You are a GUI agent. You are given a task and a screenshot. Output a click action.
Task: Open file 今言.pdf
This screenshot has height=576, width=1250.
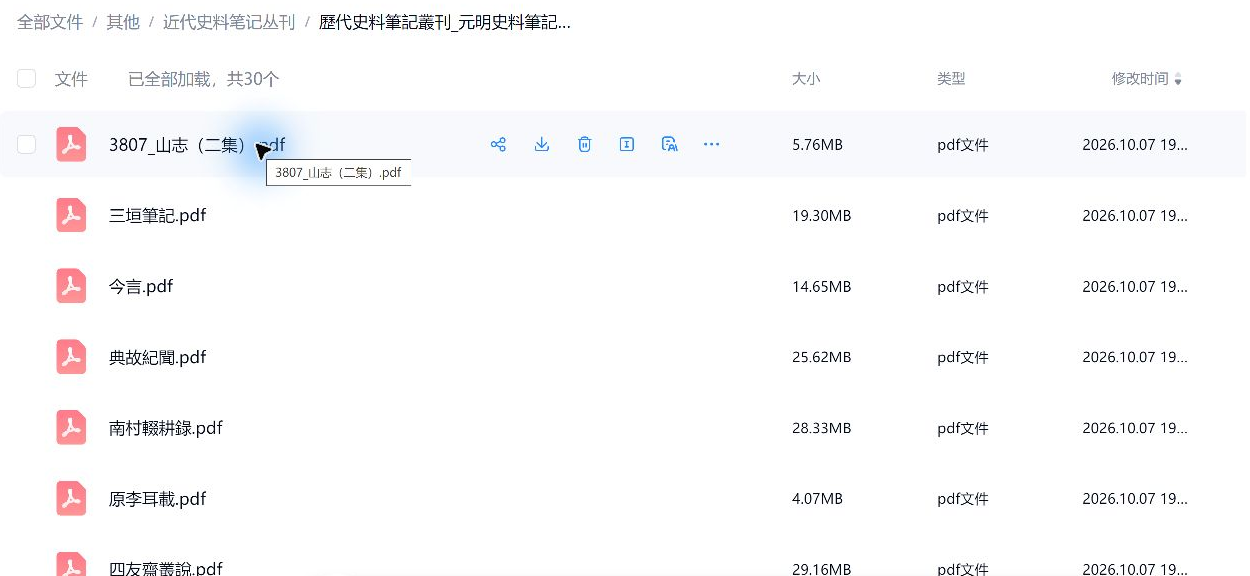(x=141, y=286)
